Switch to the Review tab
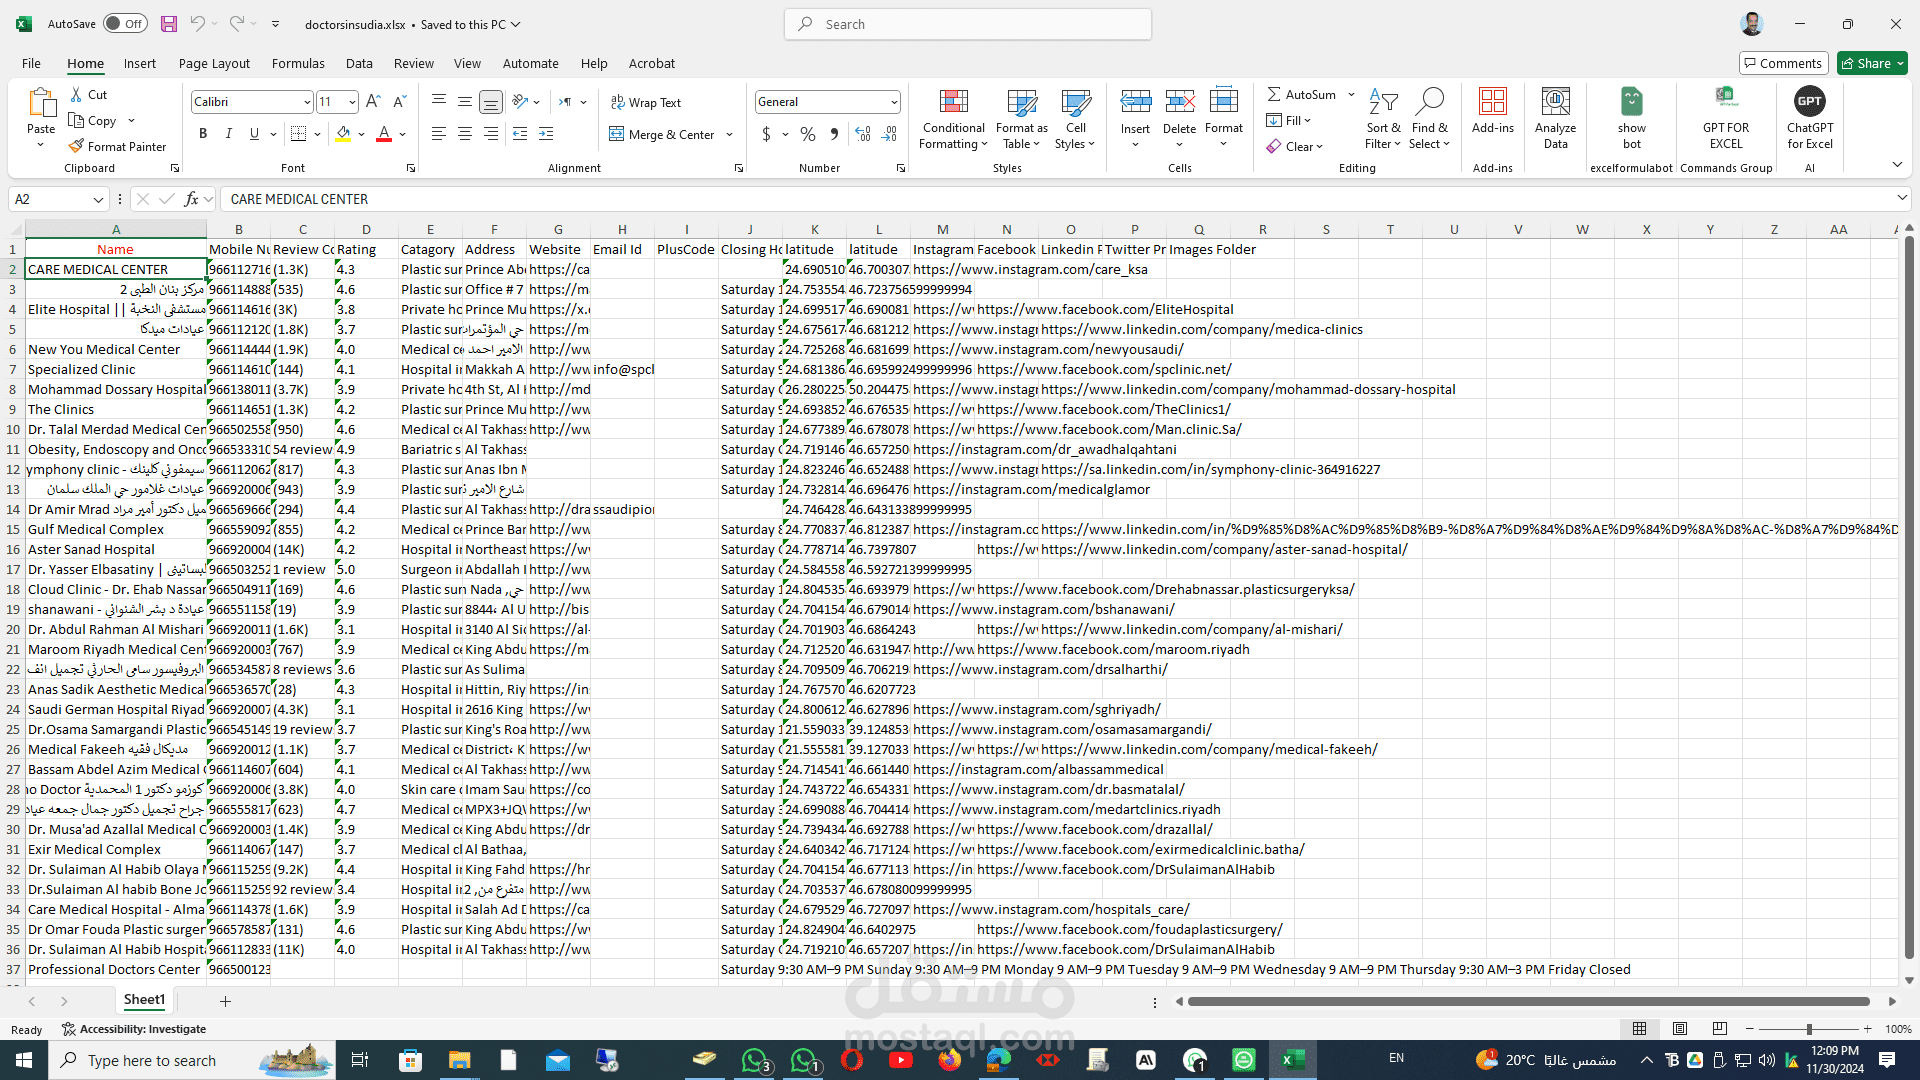This screenshot has width=1920, height=1080. tap(414, 63)
